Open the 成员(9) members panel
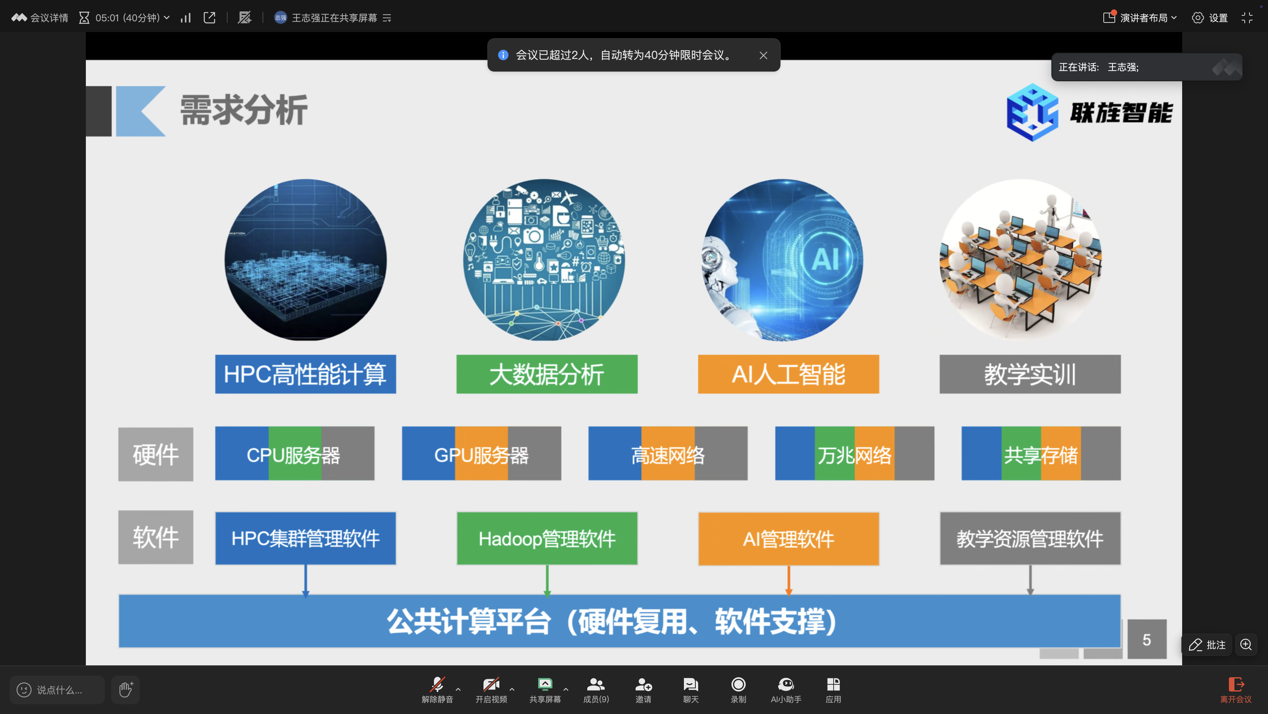The image size is (1268, 714). click(595, 689)
